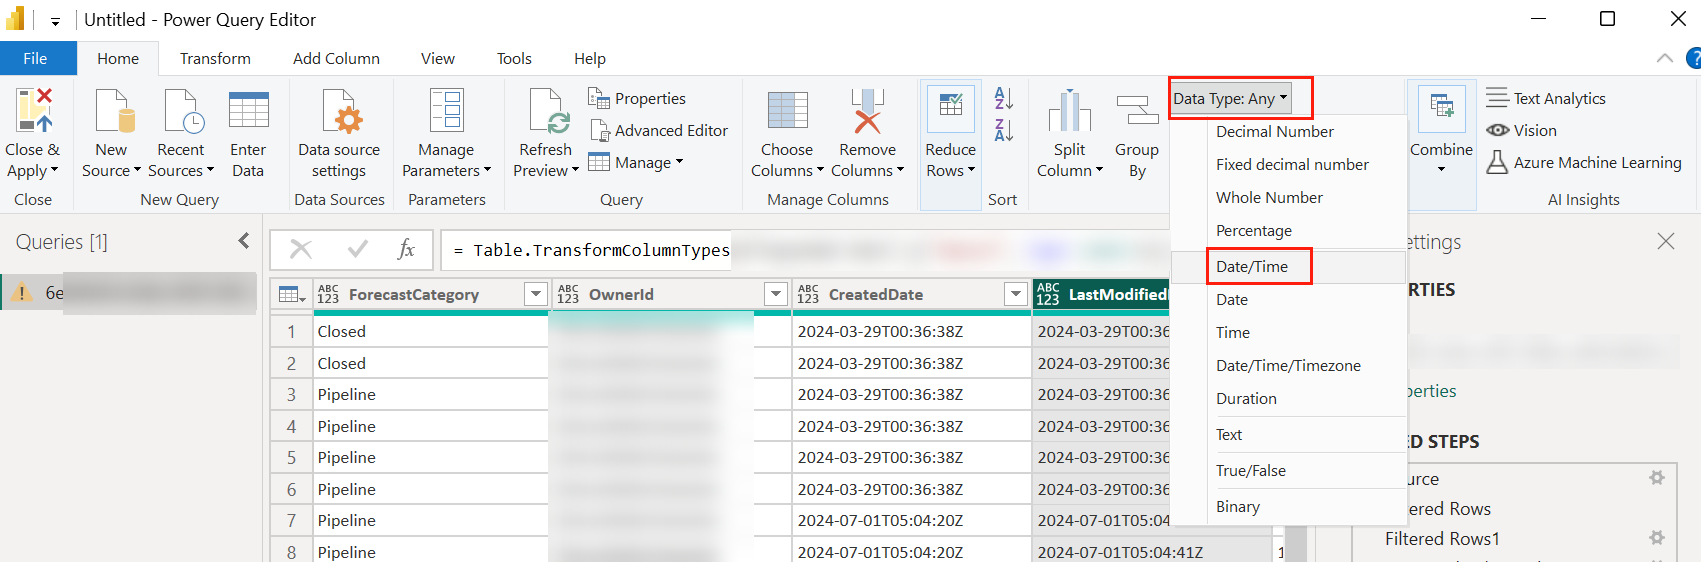Select Date/Time data type
1701x562 pixels.
click(x=1289, y=266)
